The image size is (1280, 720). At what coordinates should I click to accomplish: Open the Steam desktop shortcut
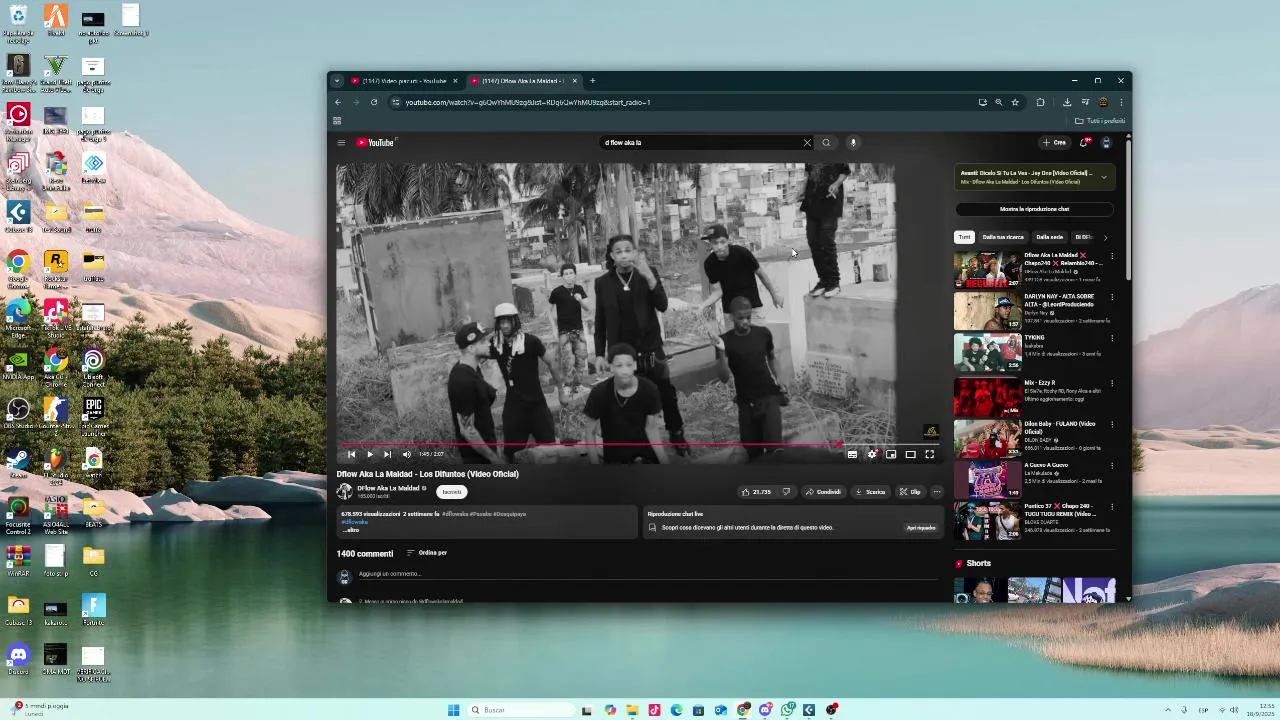coord(18,463)
